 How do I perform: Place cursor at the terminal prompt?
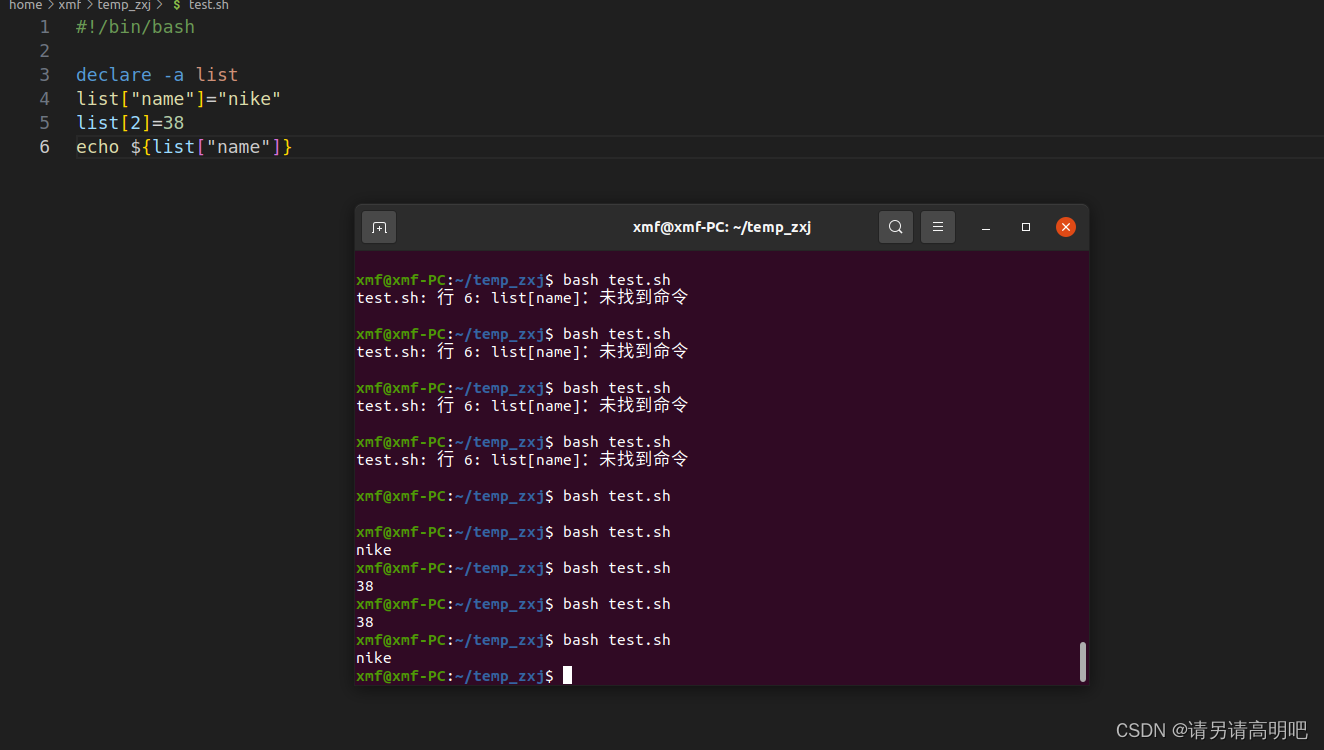[567, 675]
